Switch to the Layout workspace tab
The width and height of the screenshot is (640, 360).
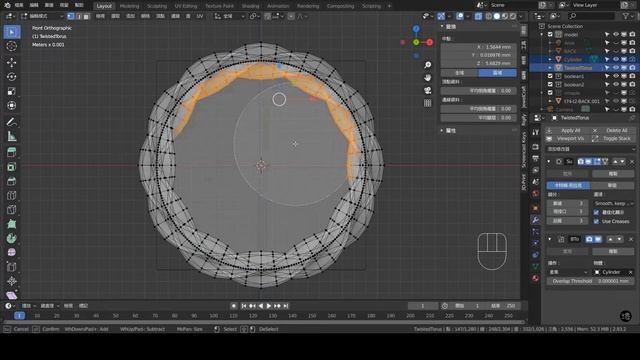point(104,6)
